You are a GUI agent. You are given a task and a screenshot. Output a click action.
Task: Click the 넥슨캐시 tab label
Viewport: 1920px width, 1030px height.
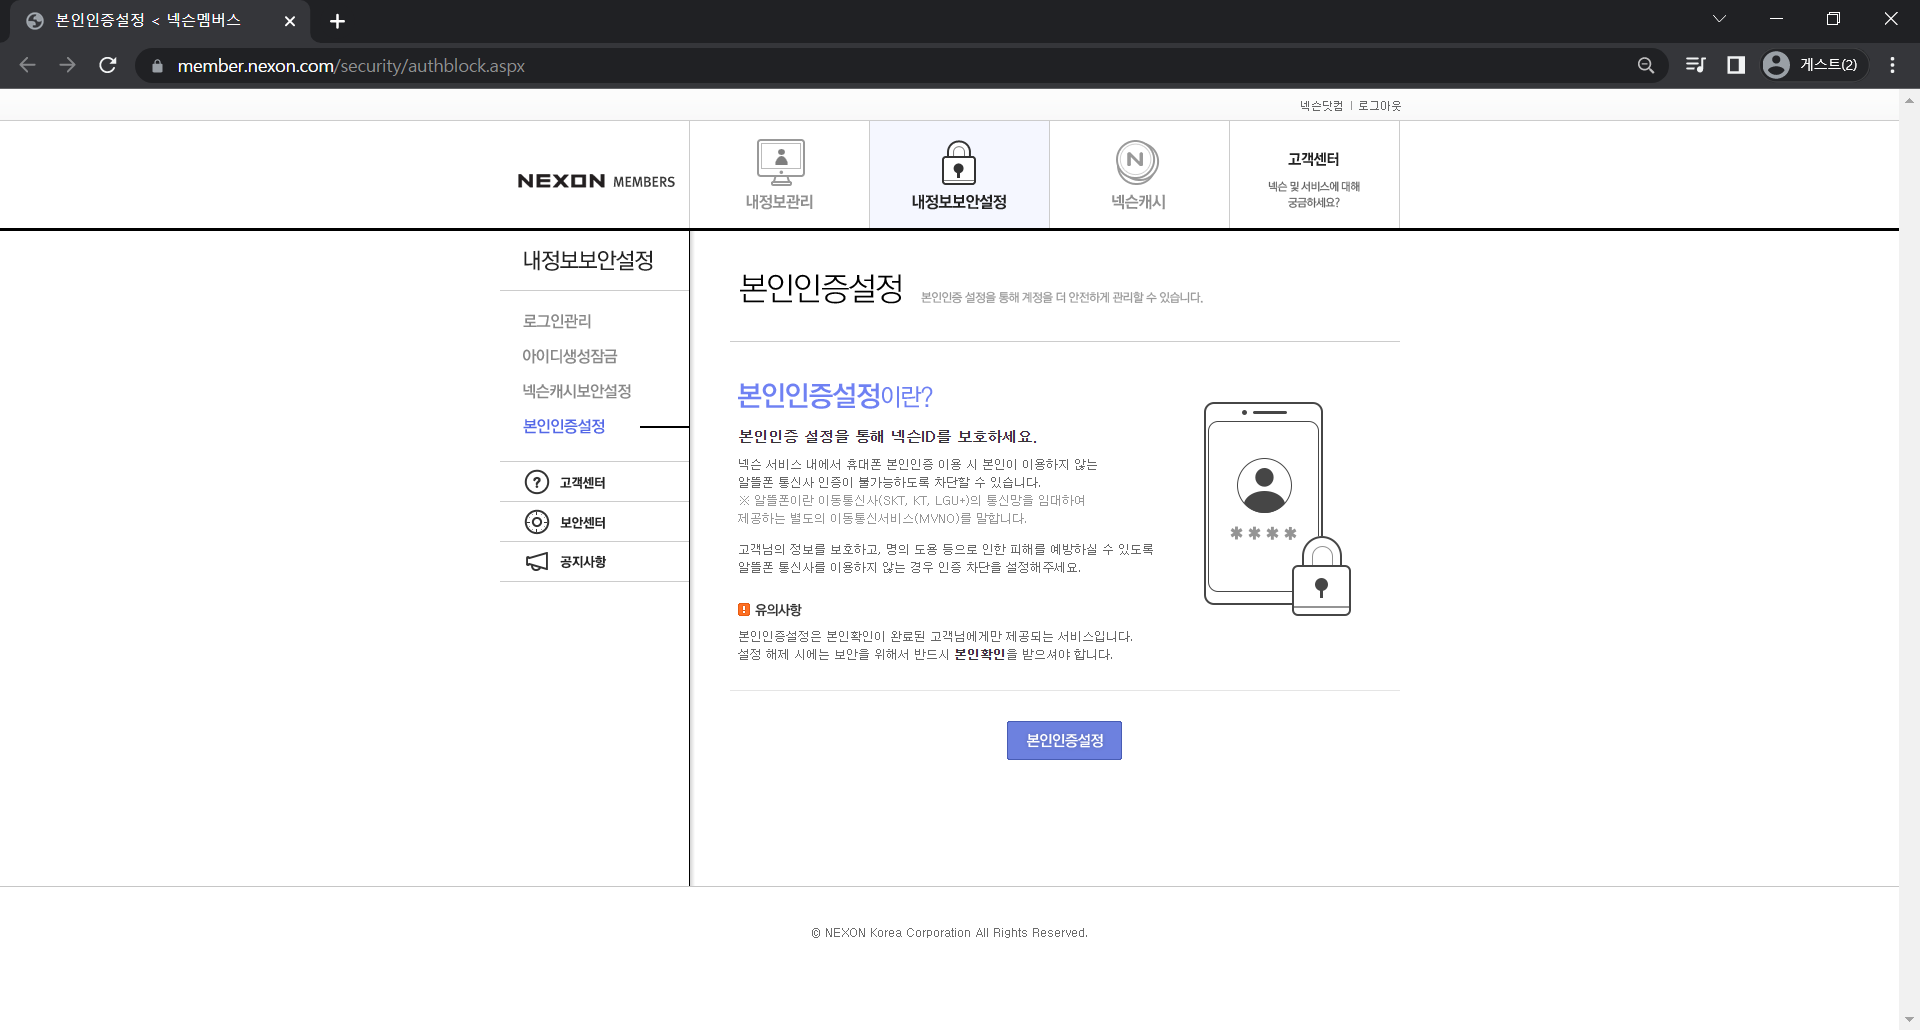(1139, 202)
